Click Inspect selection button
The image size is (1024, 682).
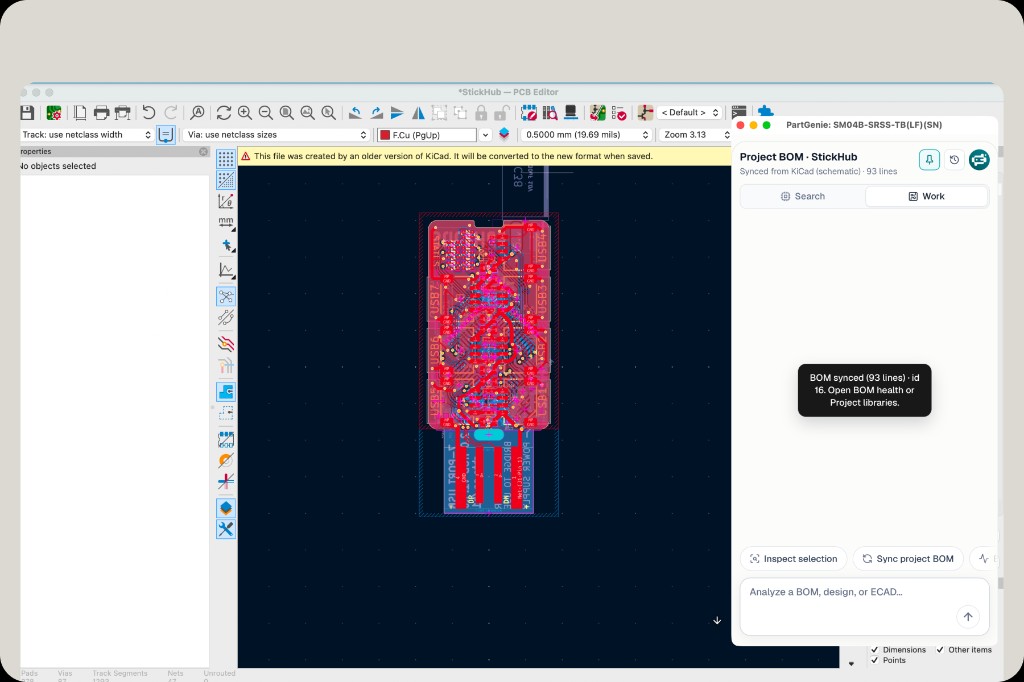click(793, 559)
